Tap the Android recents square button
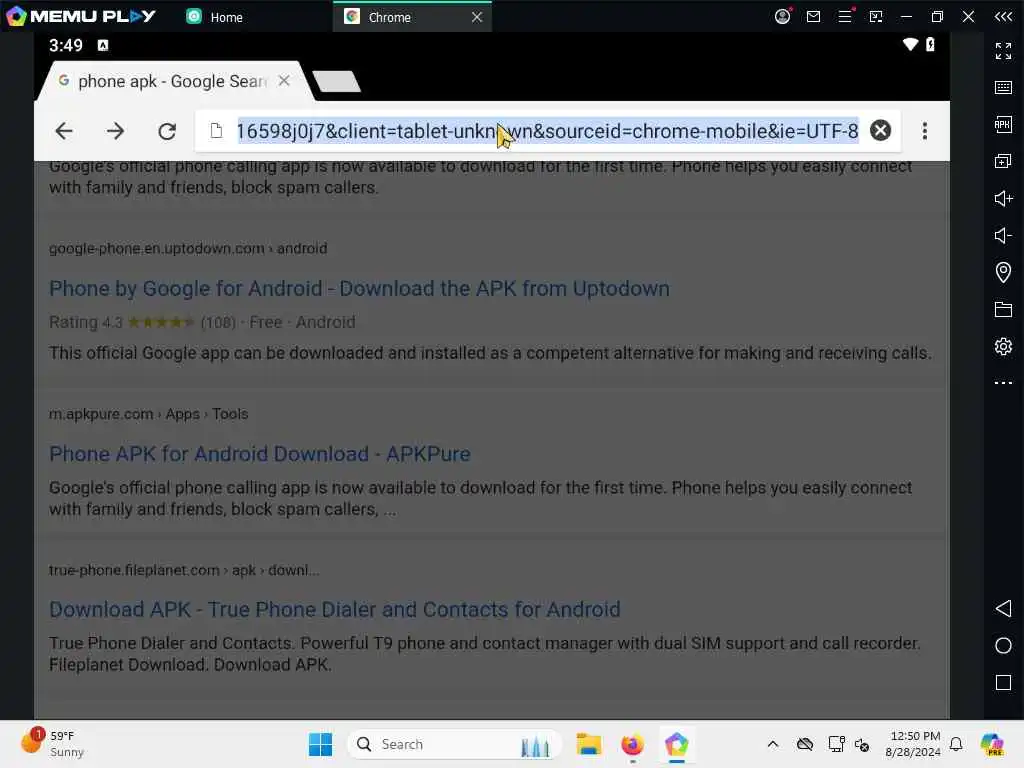This screenshot has width=1024, height=768. click(1003, 682)
